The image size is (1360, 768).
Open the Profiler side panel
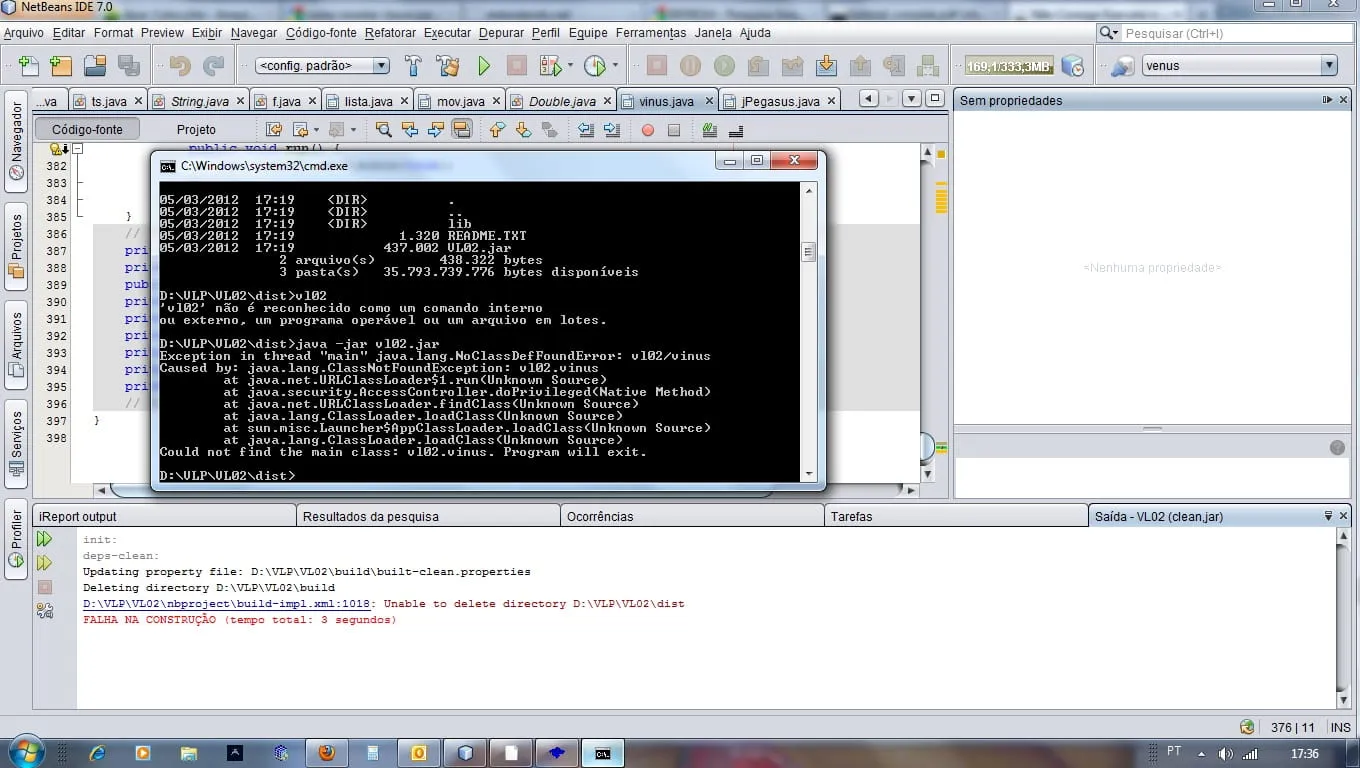[x=16, y=540]
